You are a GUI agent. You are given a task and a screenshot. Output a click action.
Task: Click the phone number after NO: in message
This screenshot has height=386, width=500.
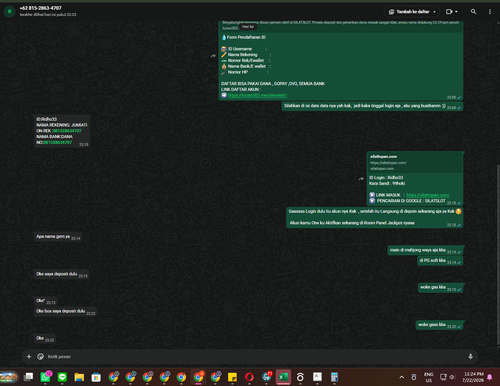coord(57,142)
